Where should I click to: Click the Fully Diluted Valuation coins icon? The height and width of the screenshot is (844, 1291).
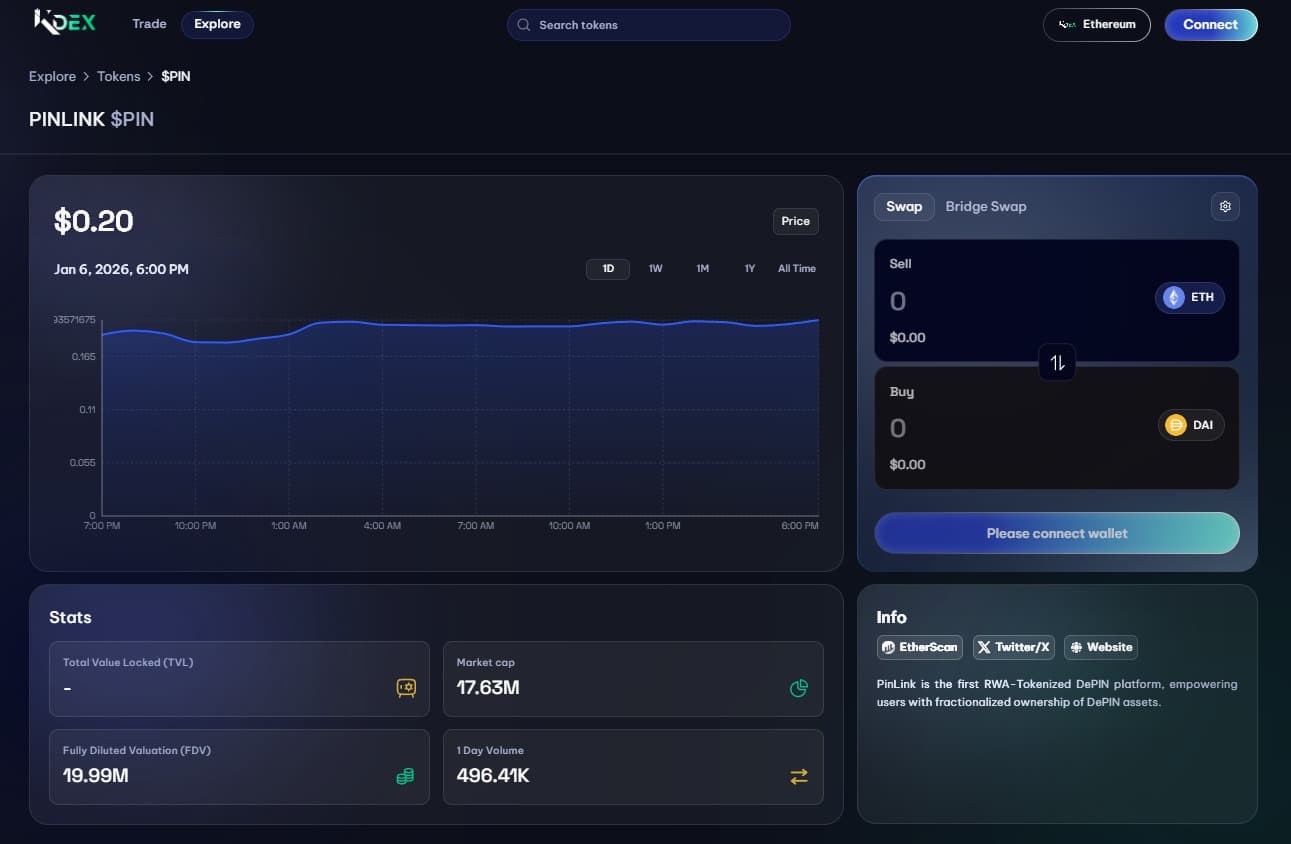(405, 776)
